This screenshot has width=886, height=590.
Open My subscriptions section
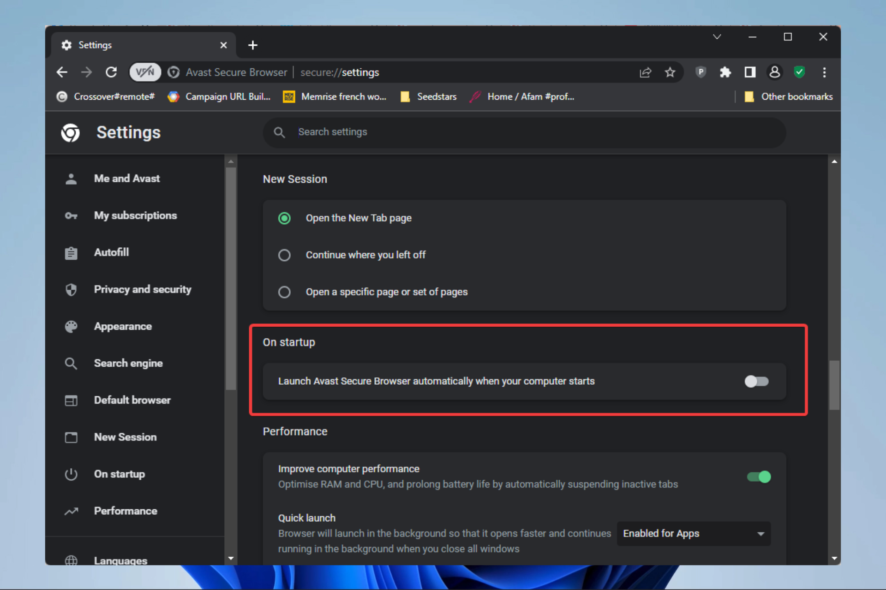pyautogui.click(x=136, y=215)
